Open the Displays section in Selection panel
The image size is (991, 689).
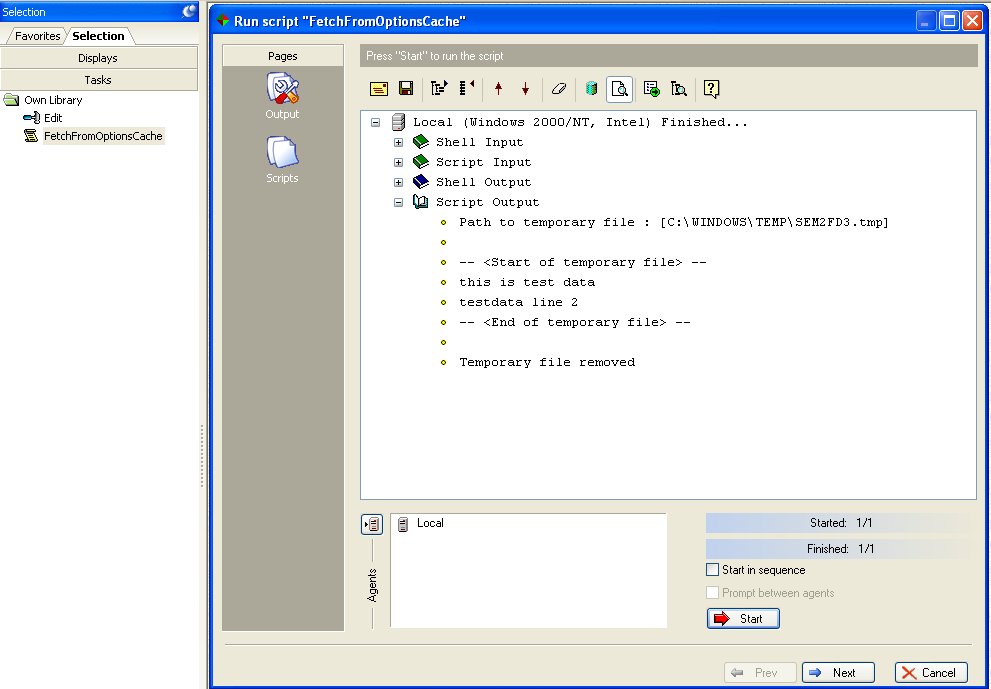(x=98, y=58)
